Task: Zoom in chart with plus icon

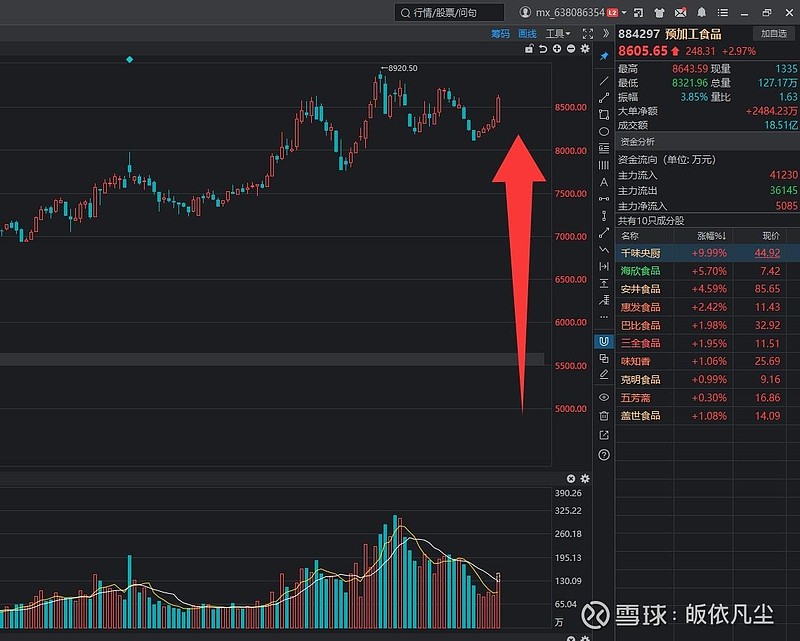Action: [x=557, y=48]
